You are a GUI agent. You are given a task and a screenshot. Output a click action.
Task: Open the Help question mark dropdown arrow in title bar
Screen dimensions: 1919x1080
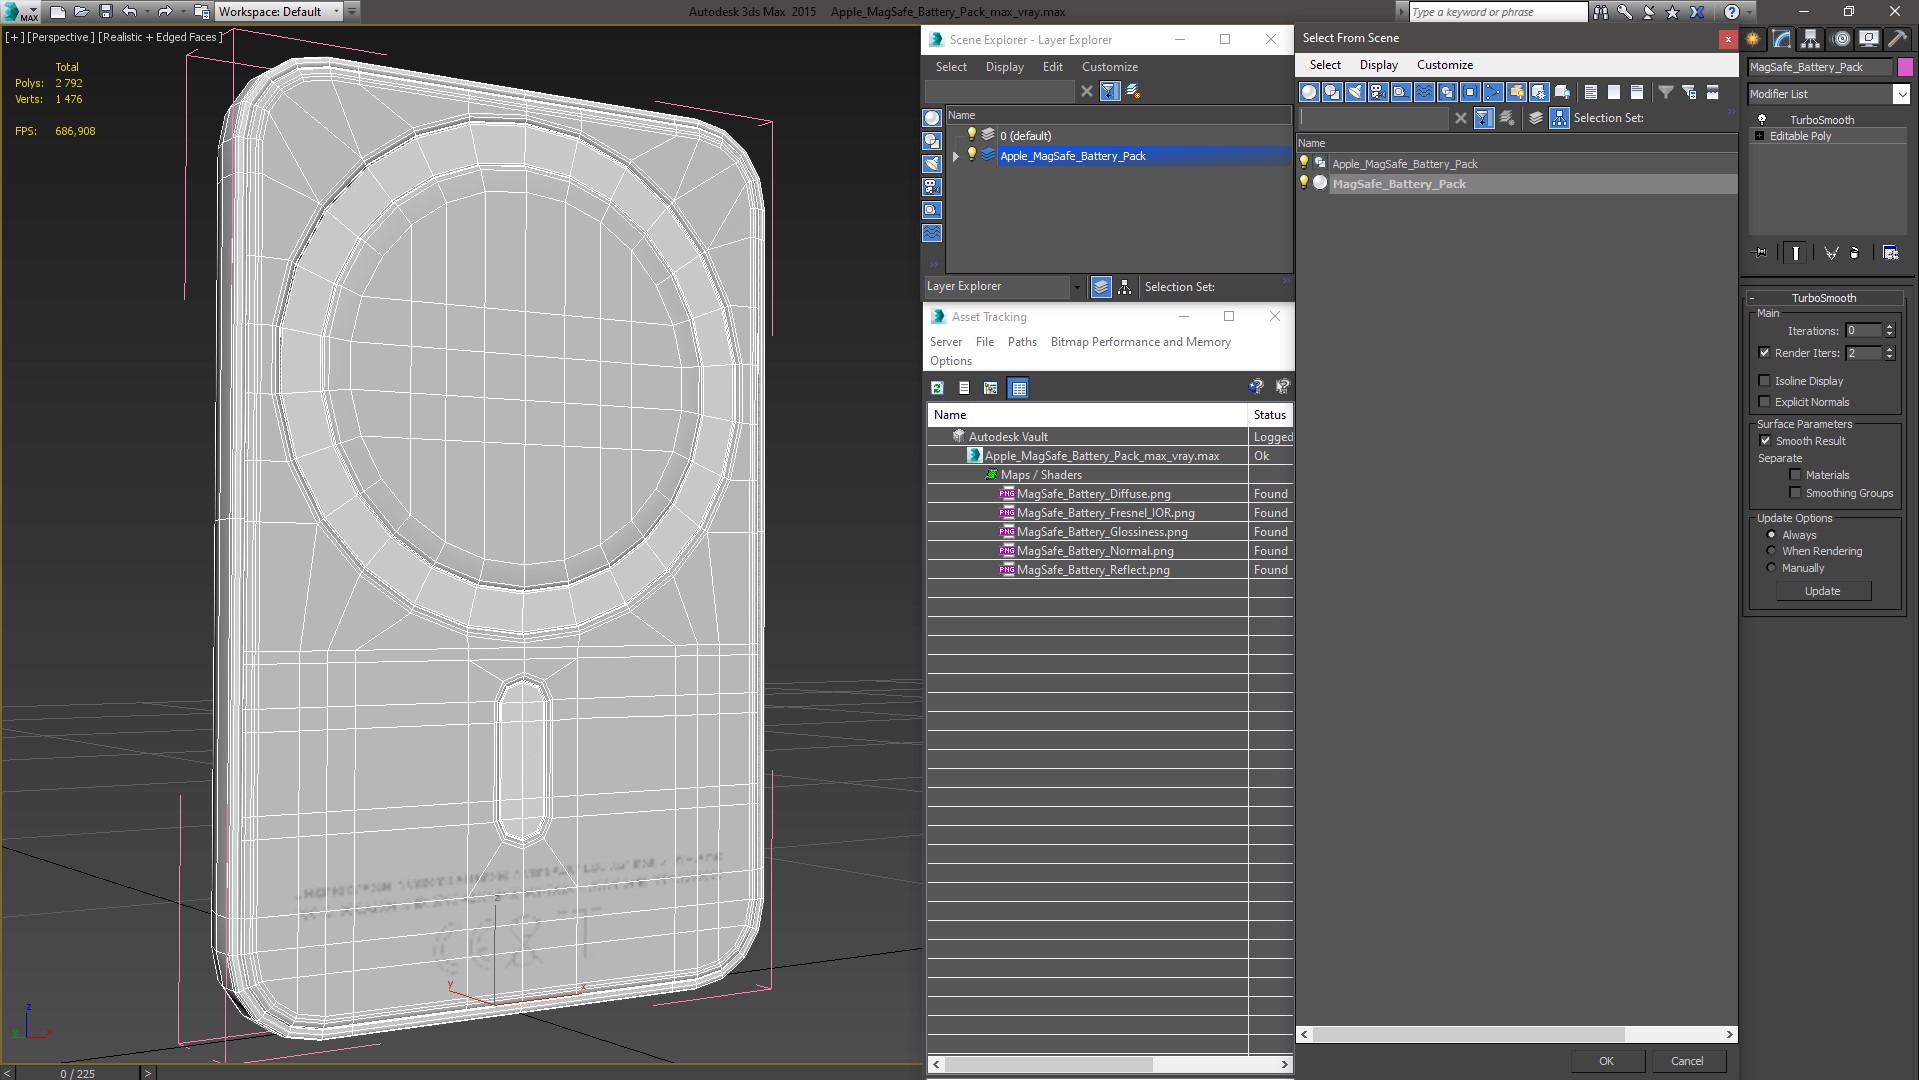tap(1749, 12)
